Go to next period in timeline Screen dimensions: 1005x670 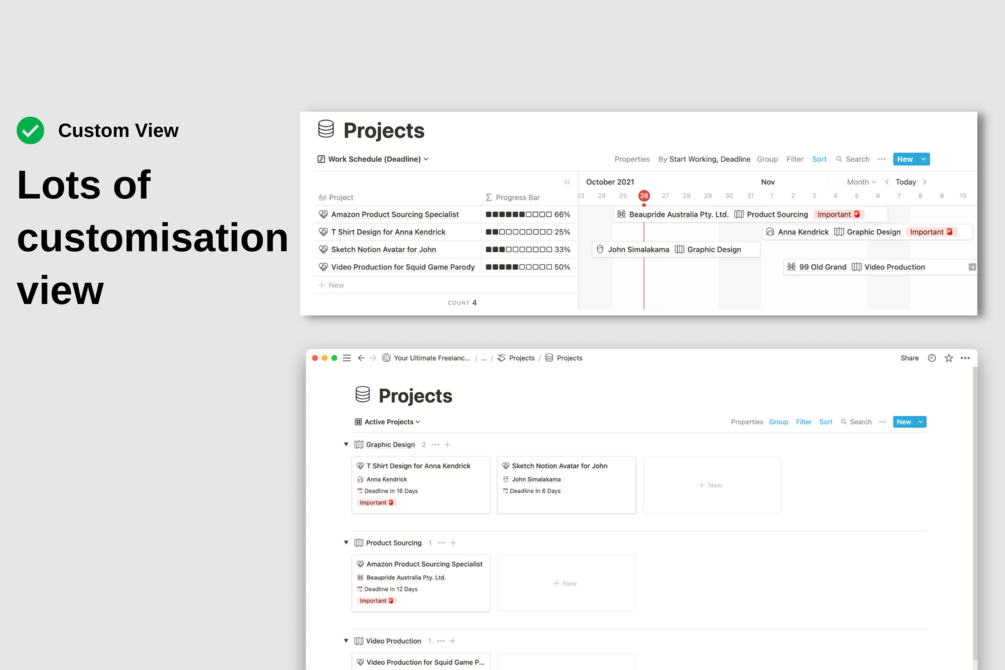(924, 182)
